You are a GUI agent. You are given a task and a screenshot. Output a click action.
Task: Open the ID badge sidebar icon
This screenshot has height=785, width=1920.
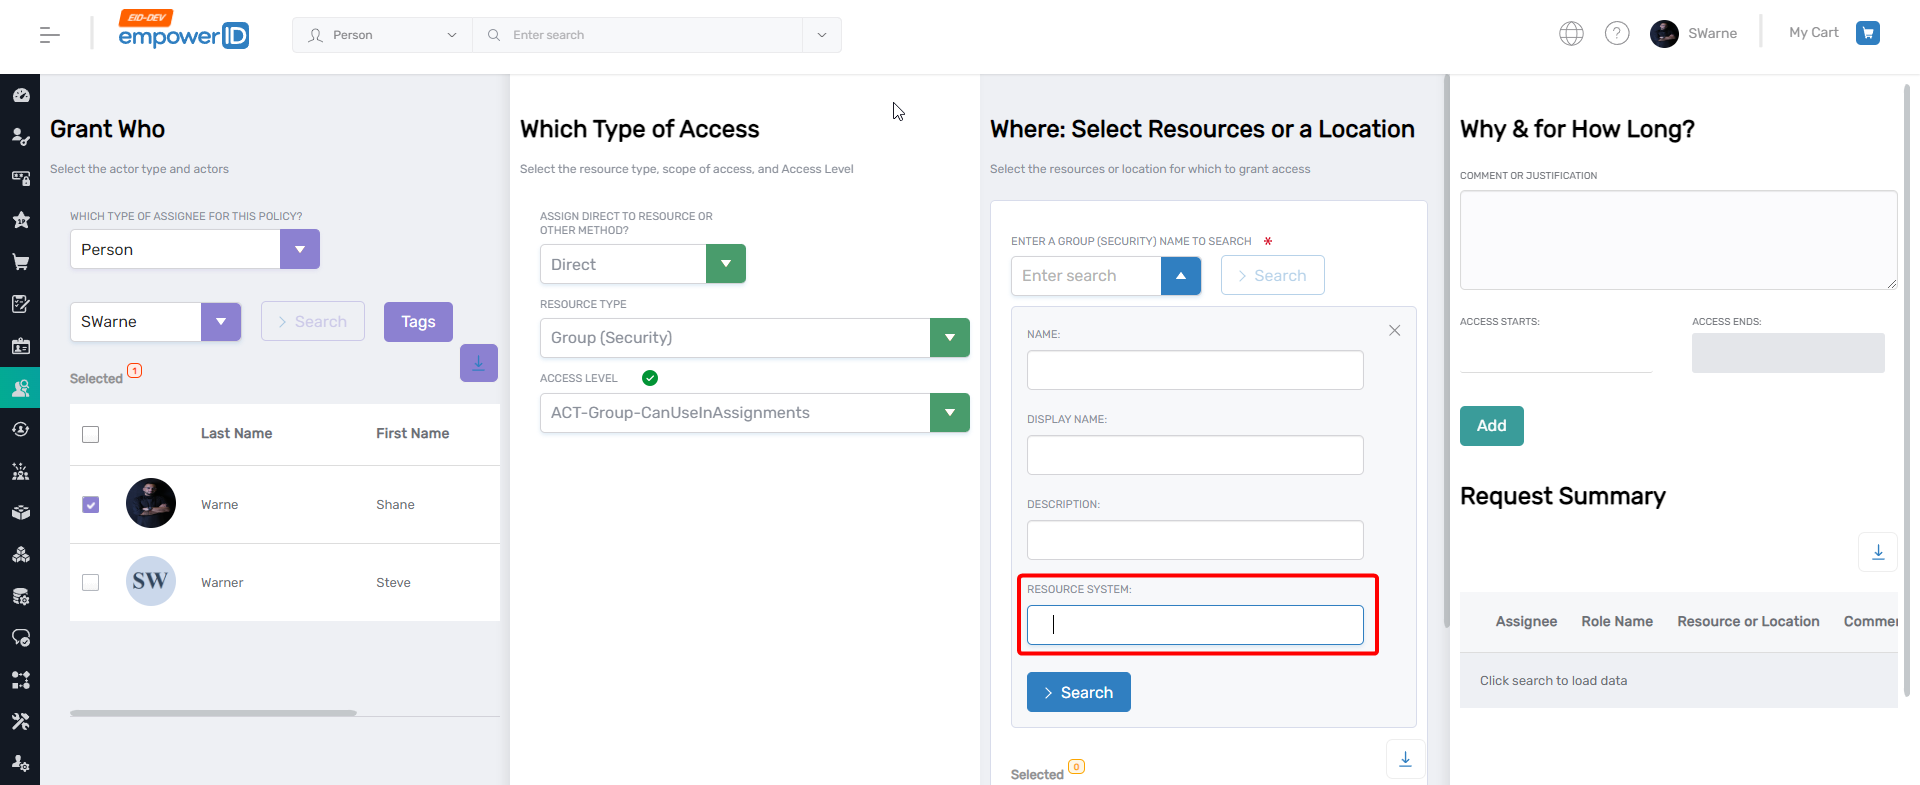click(20, 346)
